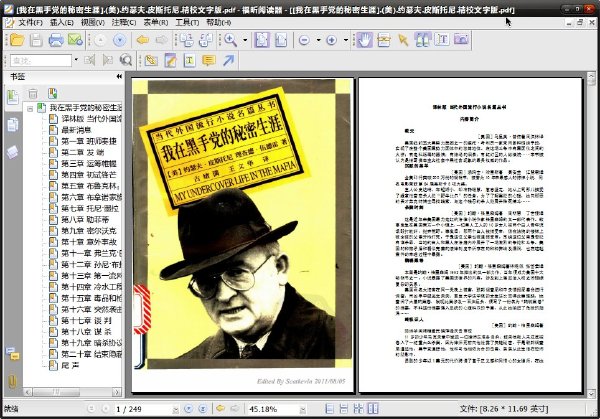Click the document vertical scrollbar down arrow
The width and height of the screenshot is (600, 419).
pyautogui.click(x=591, y=393)
